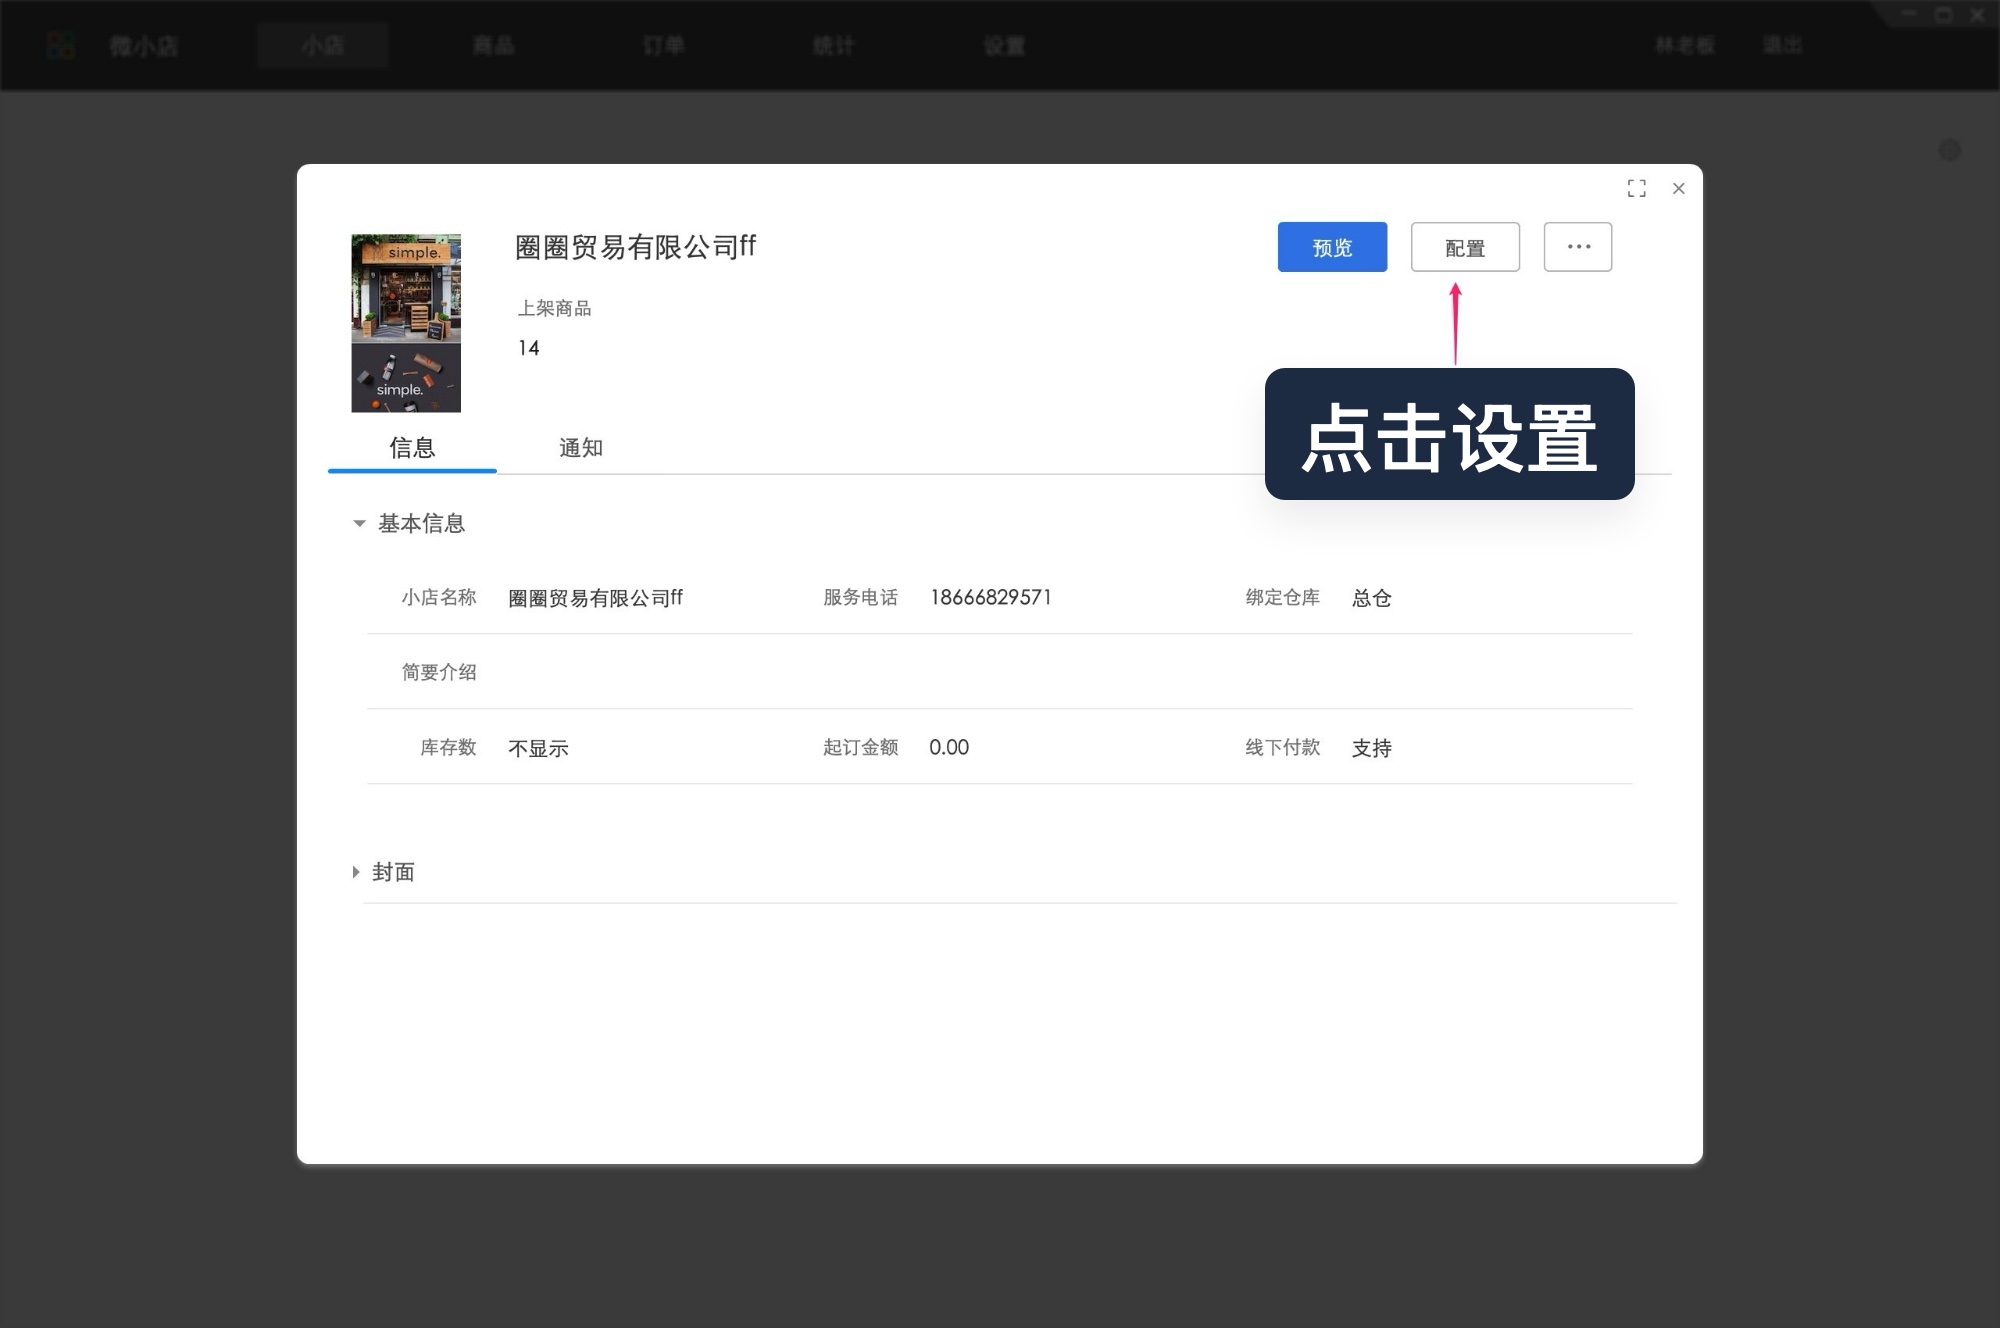The width and height of the screenshot is (2000, 1328).
Task: Click the 林老板 account name
Action: (x=1684, y=45)
